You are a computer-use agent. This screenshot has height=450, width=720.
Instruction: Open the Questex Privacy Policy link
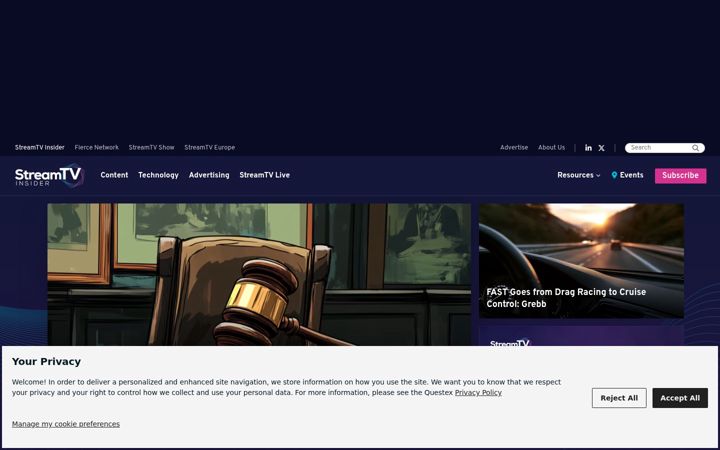click(x=478, y=393)
